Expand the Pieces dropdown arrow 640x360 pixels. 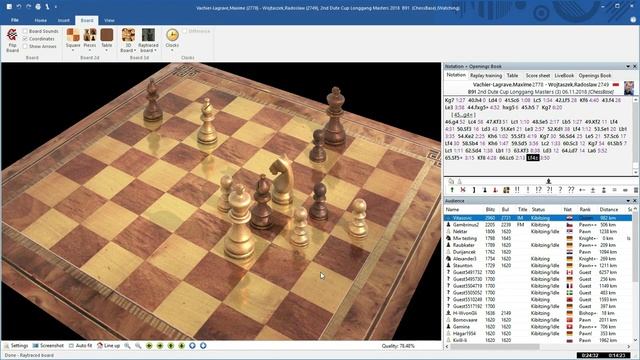pyautogui.click(x=90, y=50)
